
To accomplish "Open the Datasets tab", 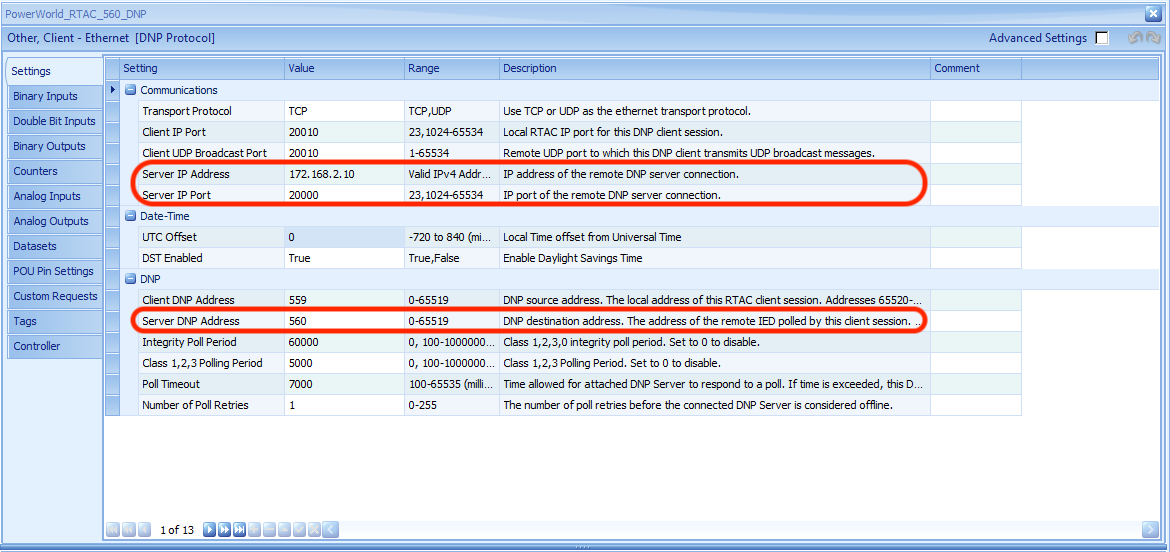I will [x=55, y=246].
